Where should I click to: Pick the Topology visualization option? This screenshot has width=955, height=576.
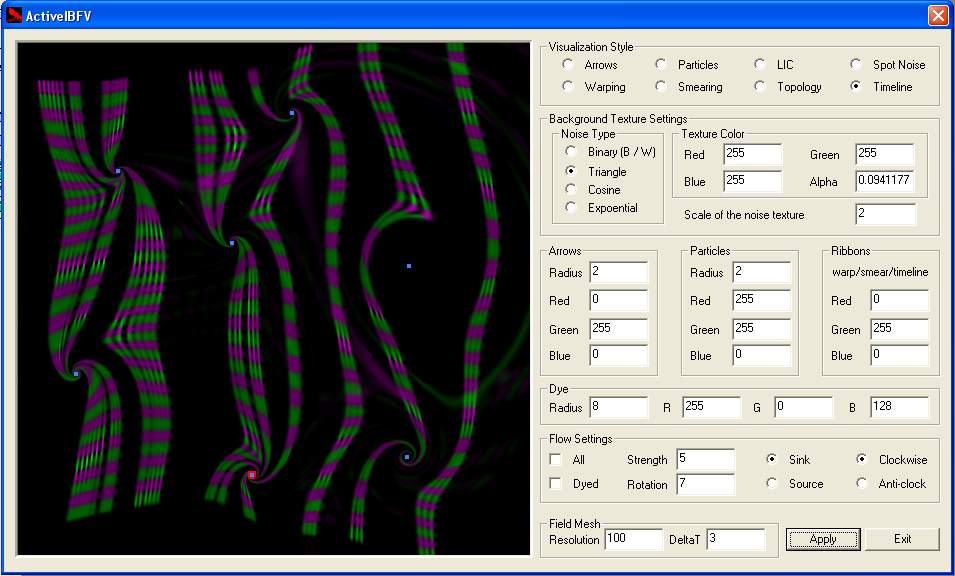pyautogui.click(x=761, y=87)
